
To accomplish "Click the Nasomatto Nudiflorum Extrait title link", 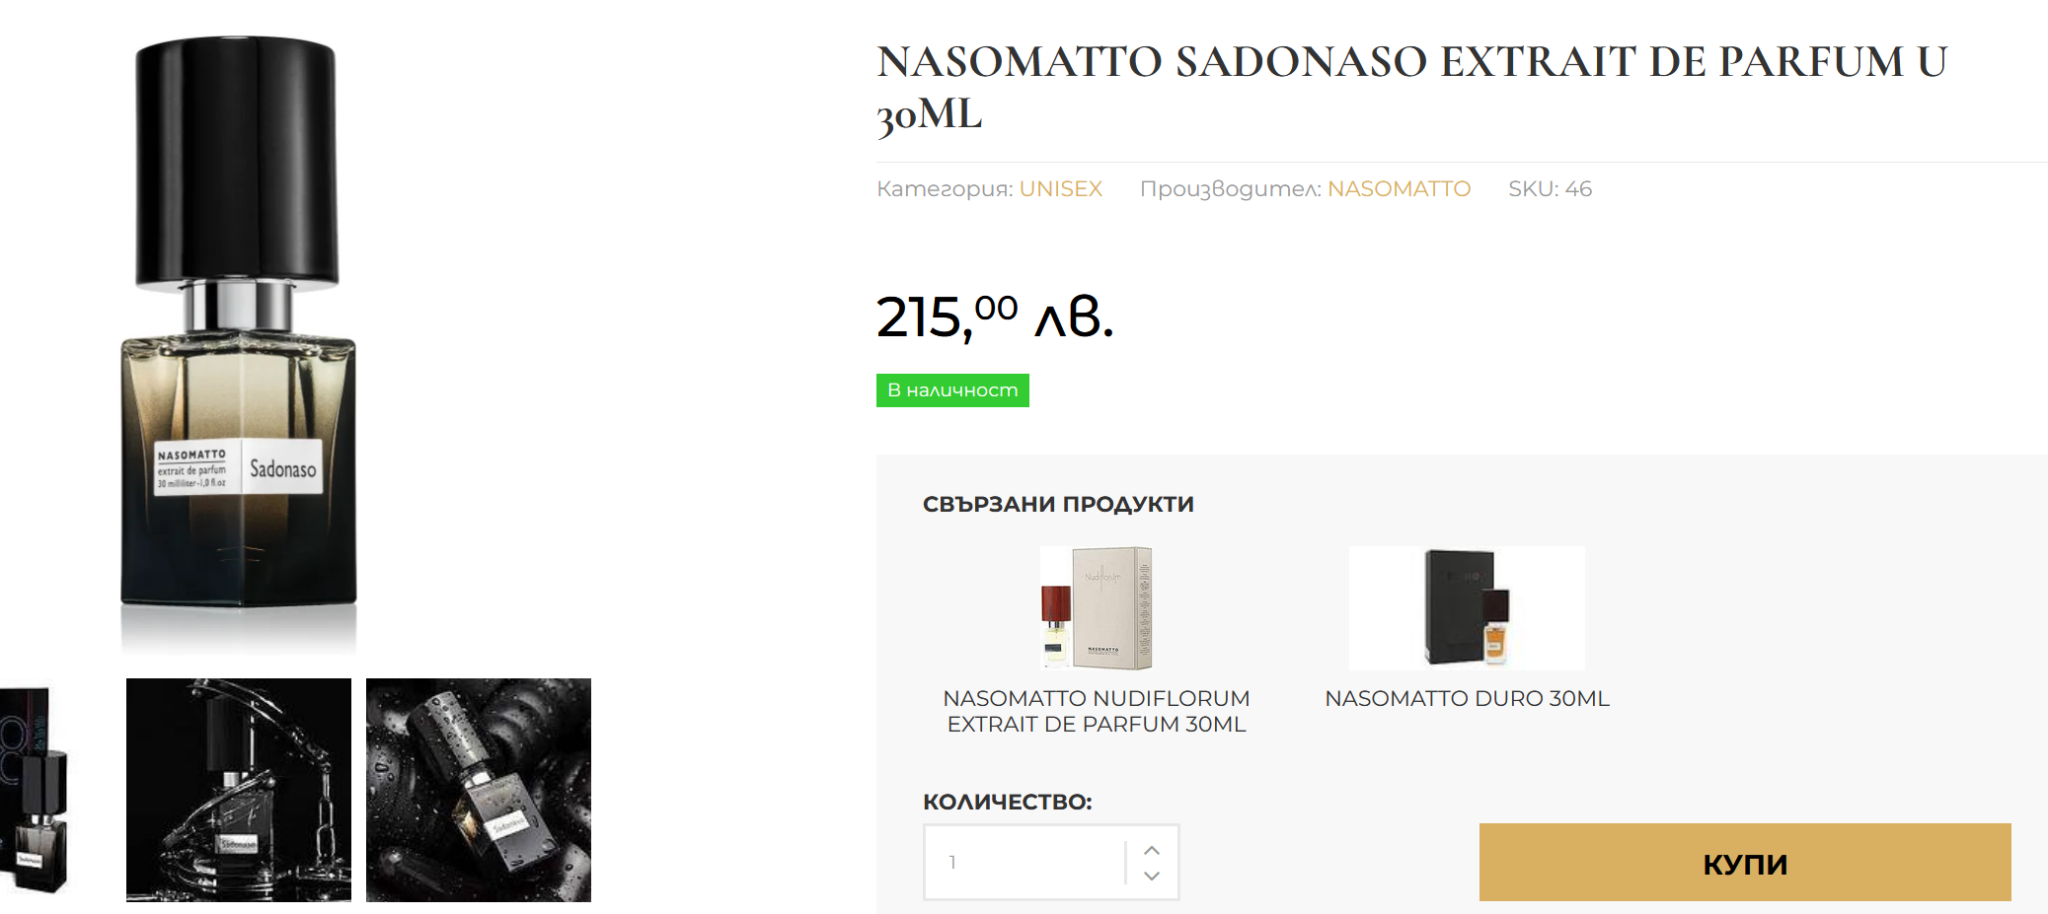I will click(x=1096, y=711).
